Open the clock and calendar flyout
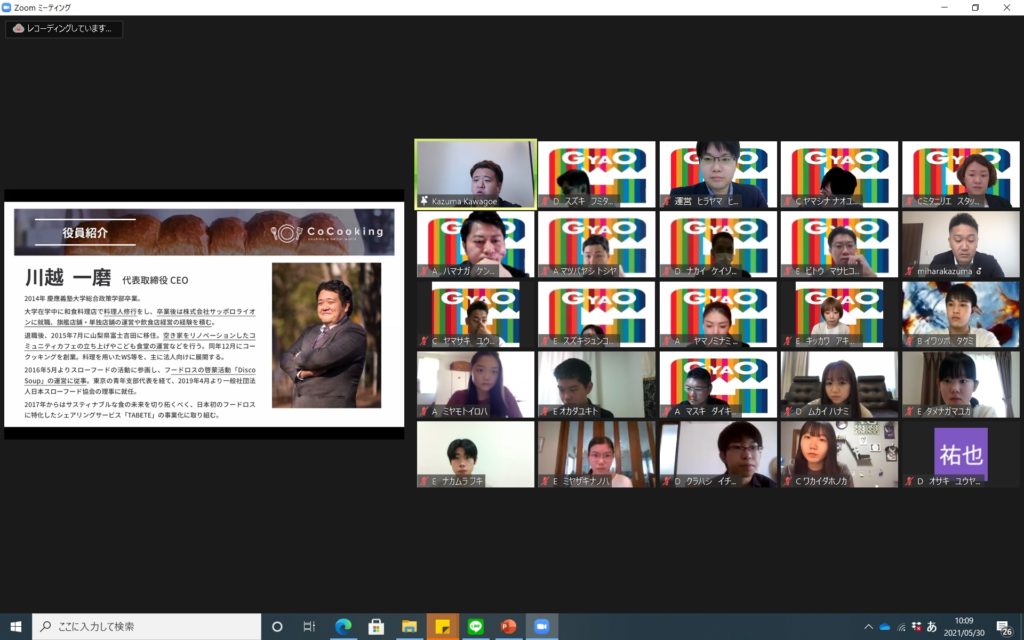The image size is (1024, 640). coord(964,626)
